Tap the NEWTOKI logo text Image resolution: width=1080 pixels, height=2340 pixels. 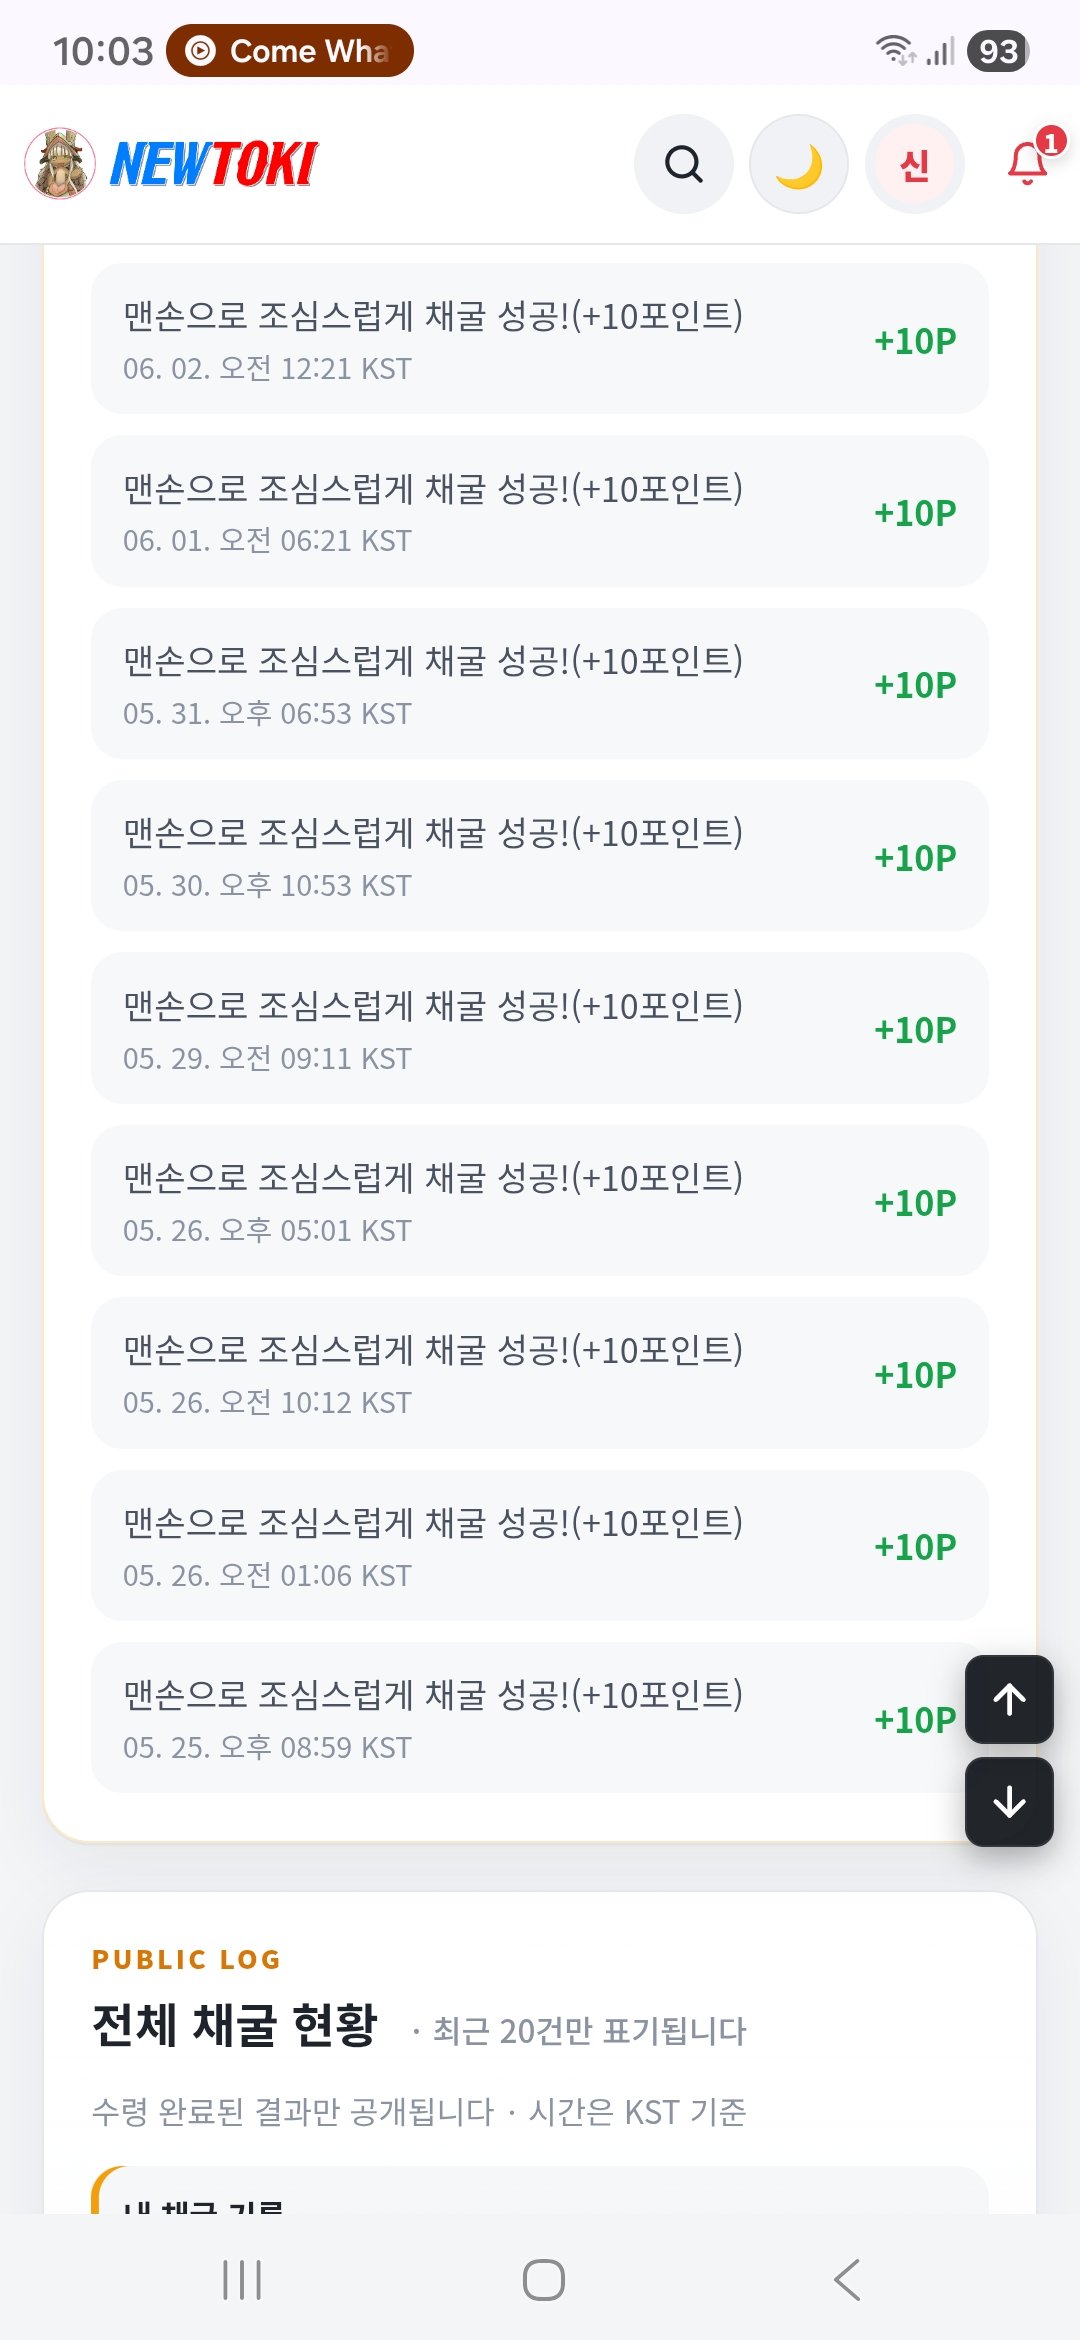click(x=214, y=164)
